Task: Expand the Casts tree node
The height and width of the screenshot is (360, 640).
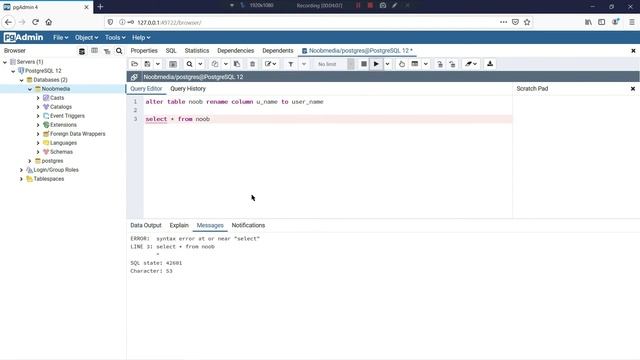Action: (x=38, y=98)
